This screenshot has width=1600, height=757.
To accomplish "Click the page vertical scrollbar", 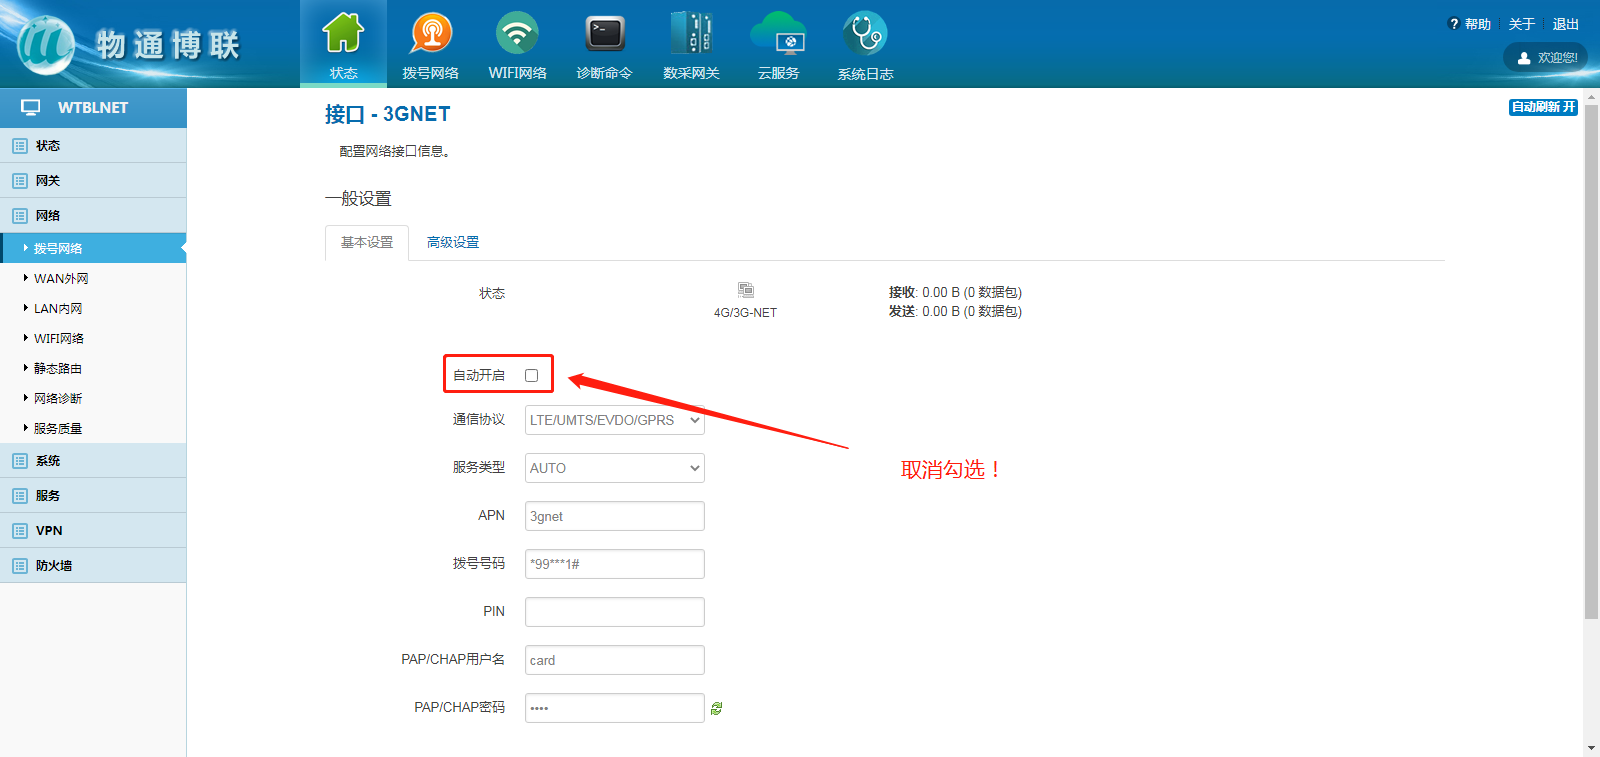I will (1591, 360).
